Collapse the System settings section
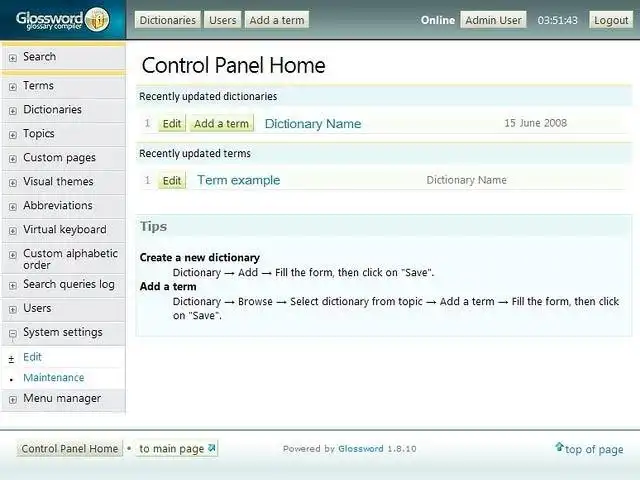640x480 pixels. pyautogui.click(x=13, y=333)
